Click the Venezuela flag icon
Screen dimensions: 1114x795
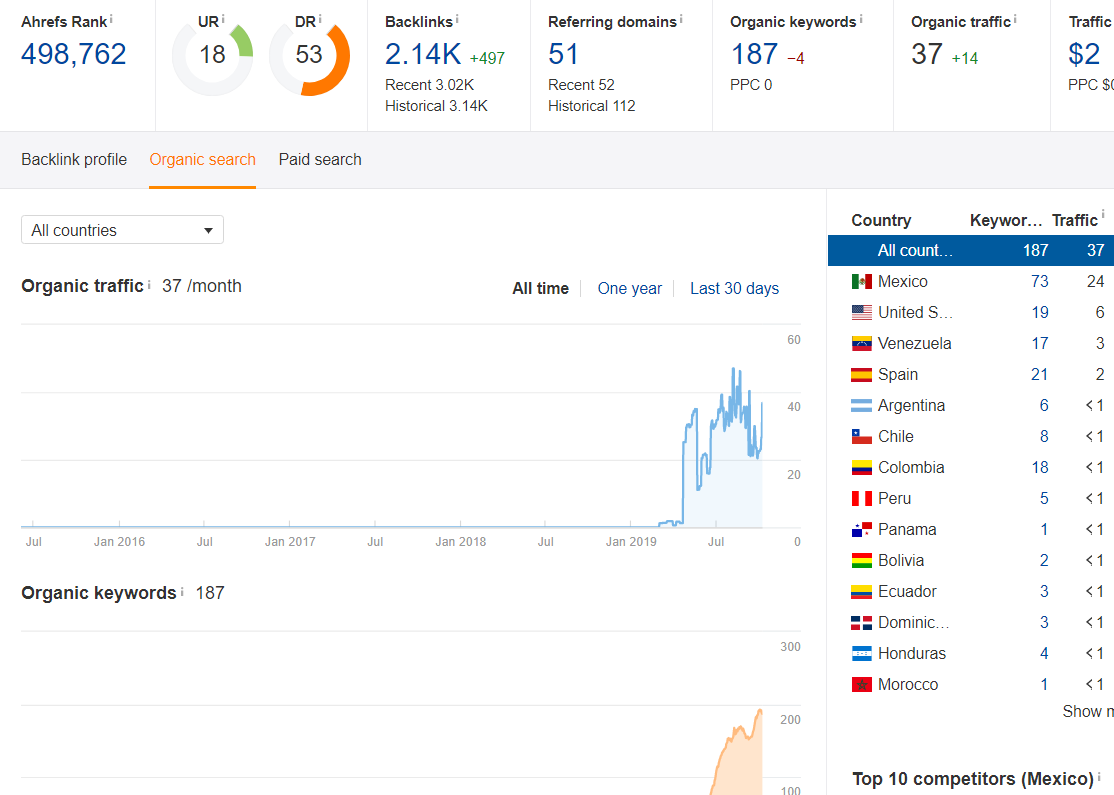[x=861, y=343]
